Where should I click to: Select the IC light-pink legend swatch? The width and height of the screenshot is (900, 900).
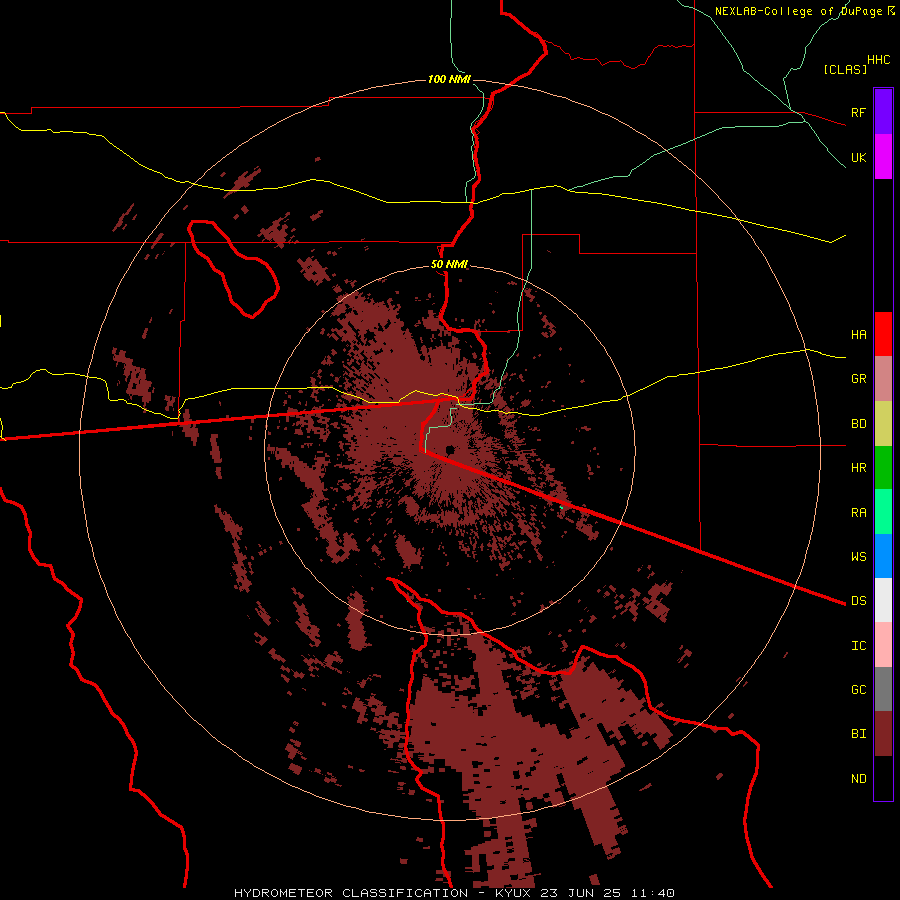(x=883, y=645)
